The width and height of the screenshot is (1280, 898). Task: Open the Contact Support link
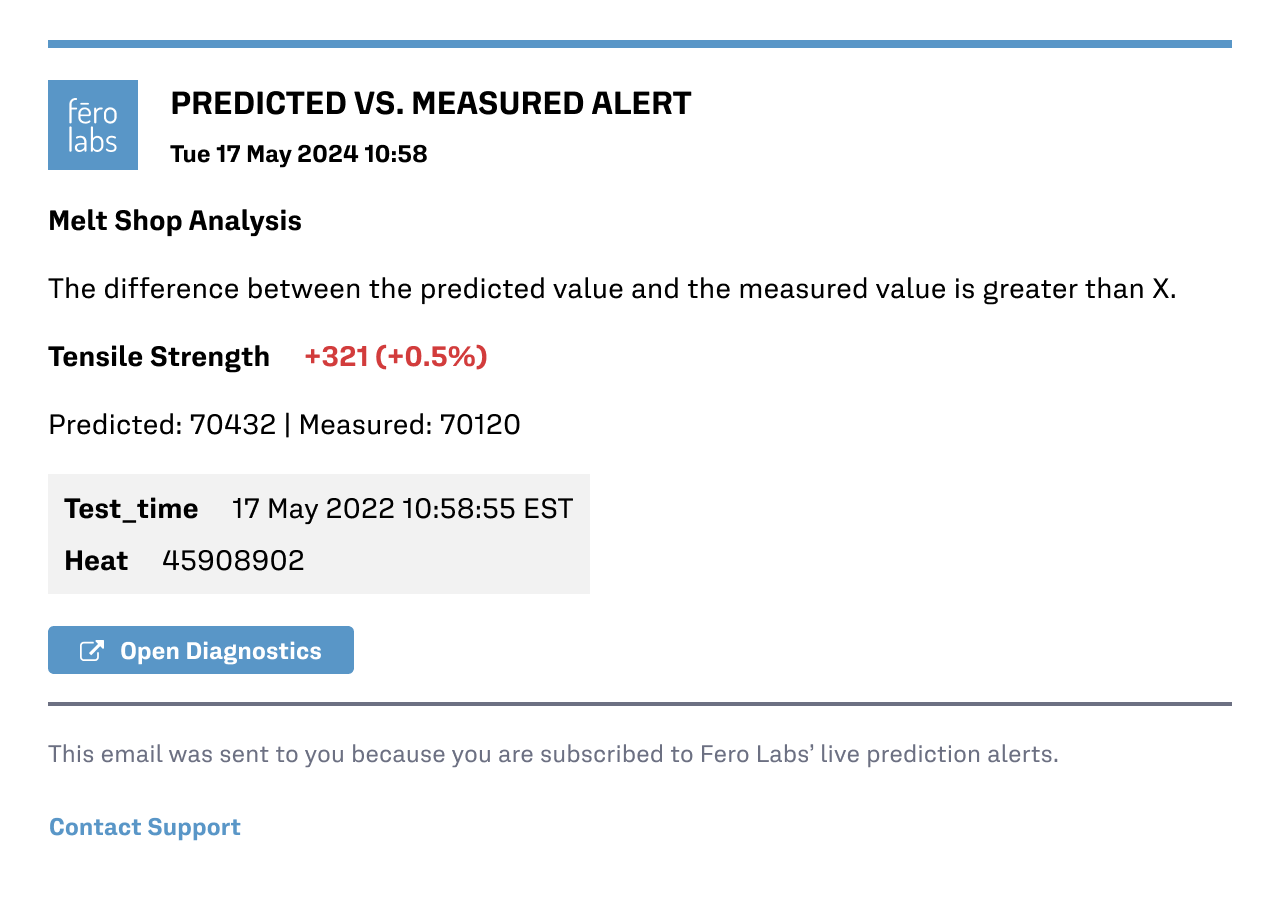point(145,827)
